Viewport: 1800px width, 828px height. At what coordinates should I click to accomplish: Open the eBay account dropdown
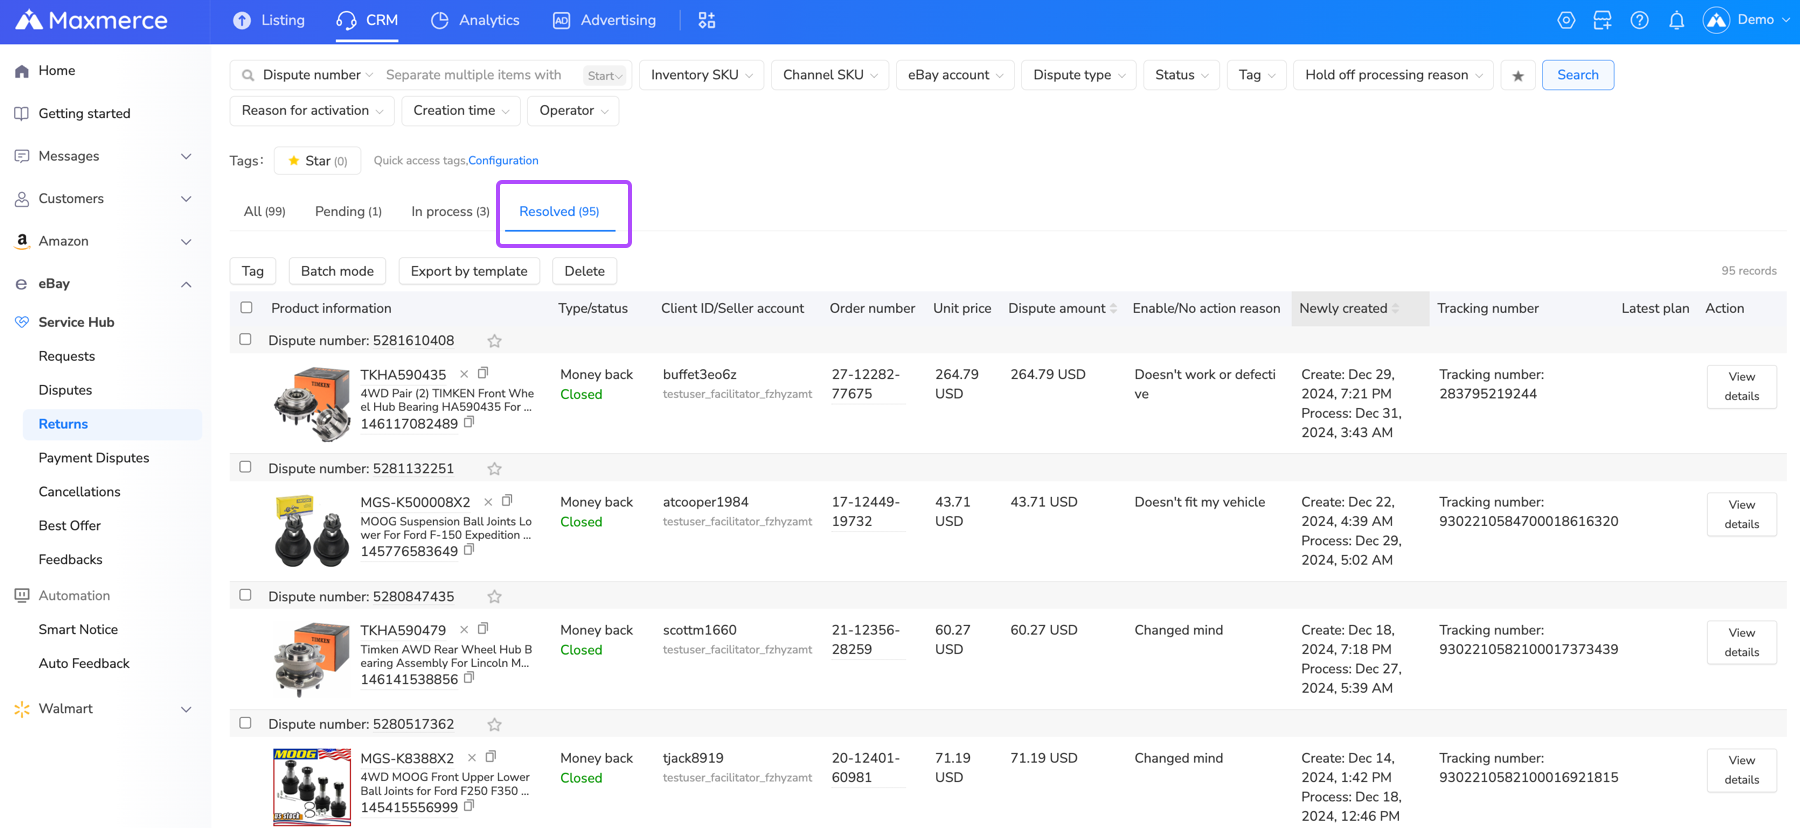click(955, 75)
